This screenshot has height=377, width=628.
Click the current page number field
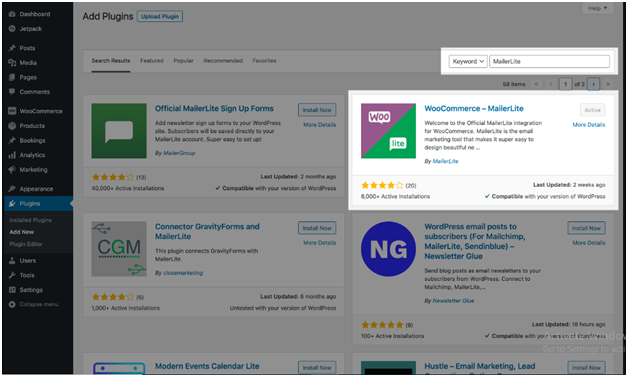pos(566,84)
